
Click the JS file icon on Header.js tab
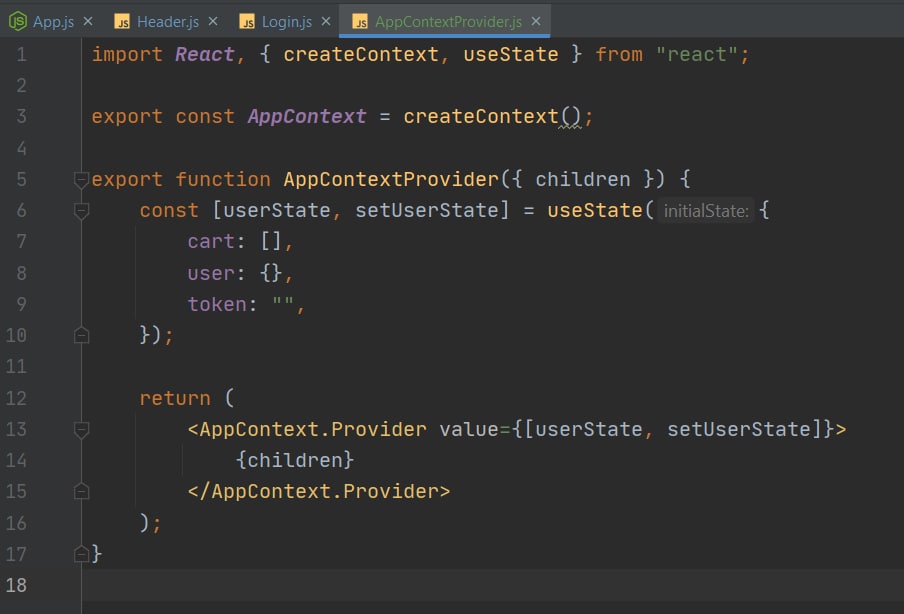(x=123, y=21)
